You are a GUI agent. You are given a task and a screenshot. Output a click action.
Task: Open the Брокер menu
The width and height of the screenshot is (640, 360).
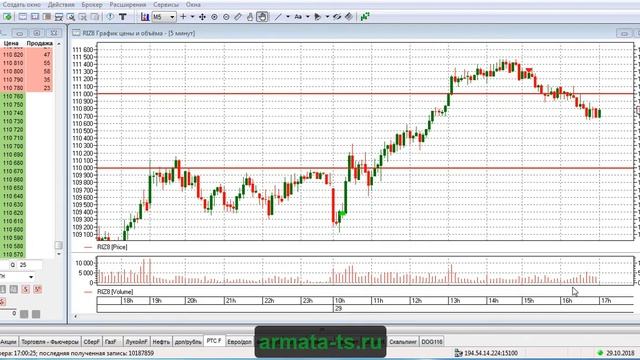[x=92, y=4]
